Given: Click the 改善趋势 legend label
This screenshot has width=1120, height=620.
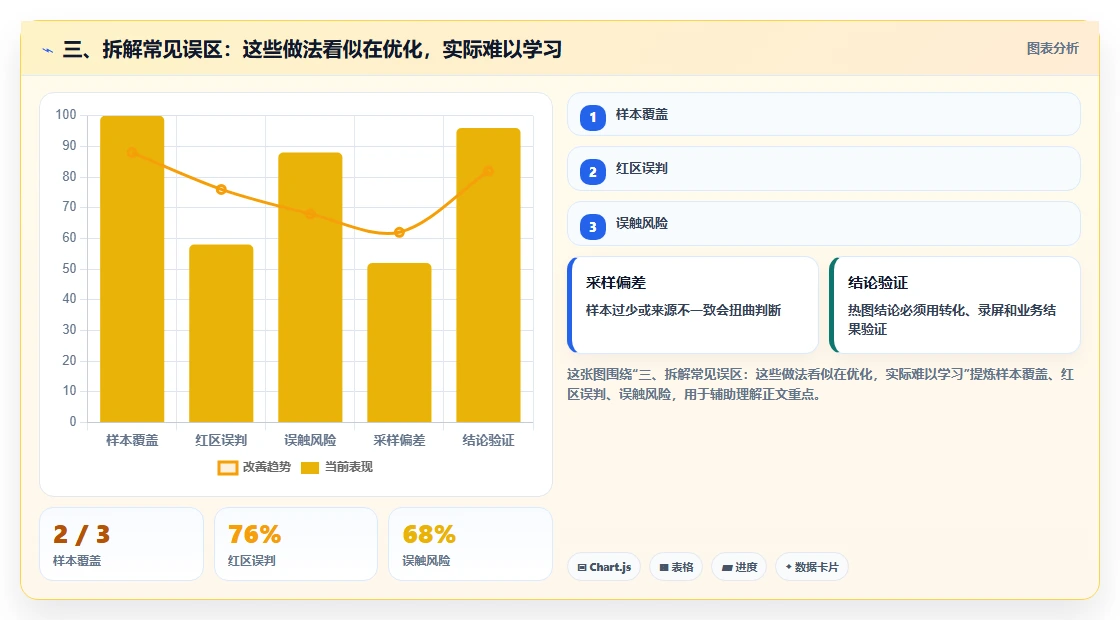Looking at the screenshot, I should pyautogui.click(x=266, y=466).
